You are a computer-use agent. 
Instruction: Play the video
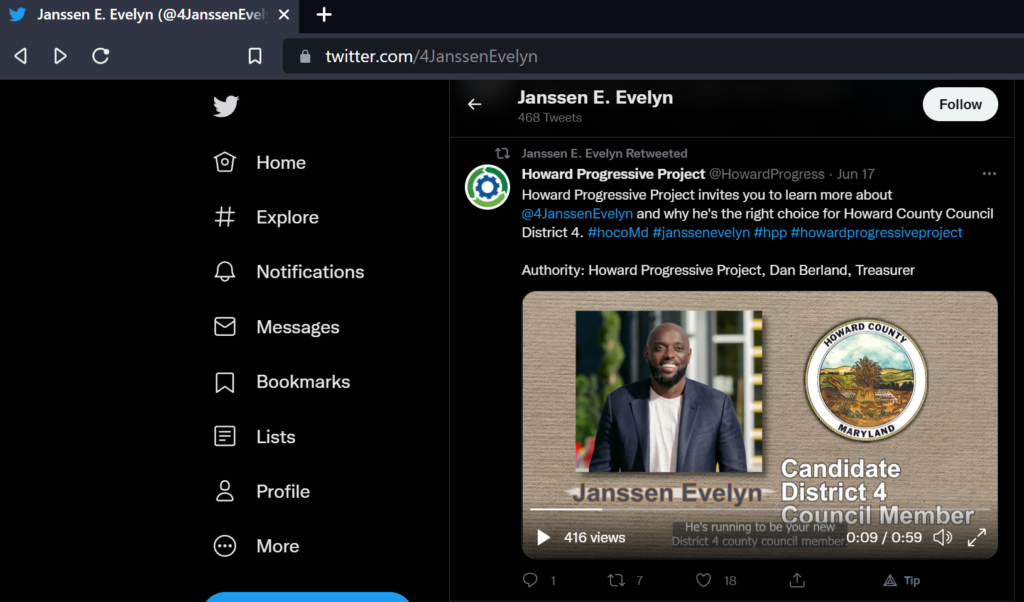click(543, 537)
